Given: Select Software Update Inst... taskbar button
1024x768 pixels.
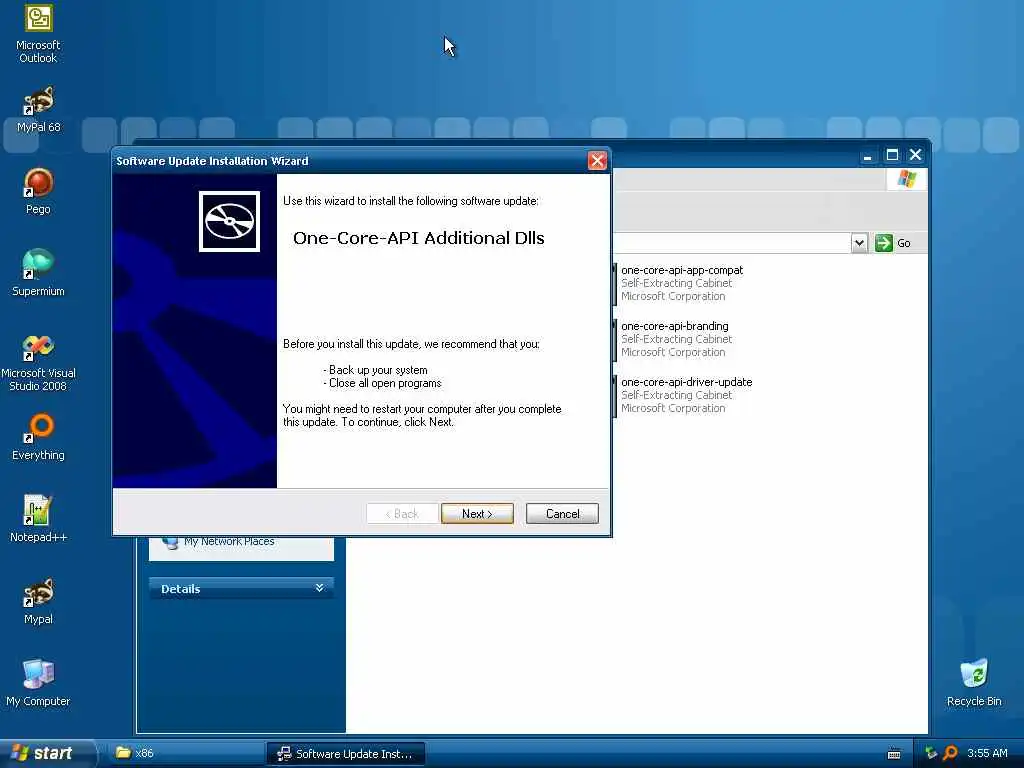Looking at the screenshot, I should (x=346, y=754).
